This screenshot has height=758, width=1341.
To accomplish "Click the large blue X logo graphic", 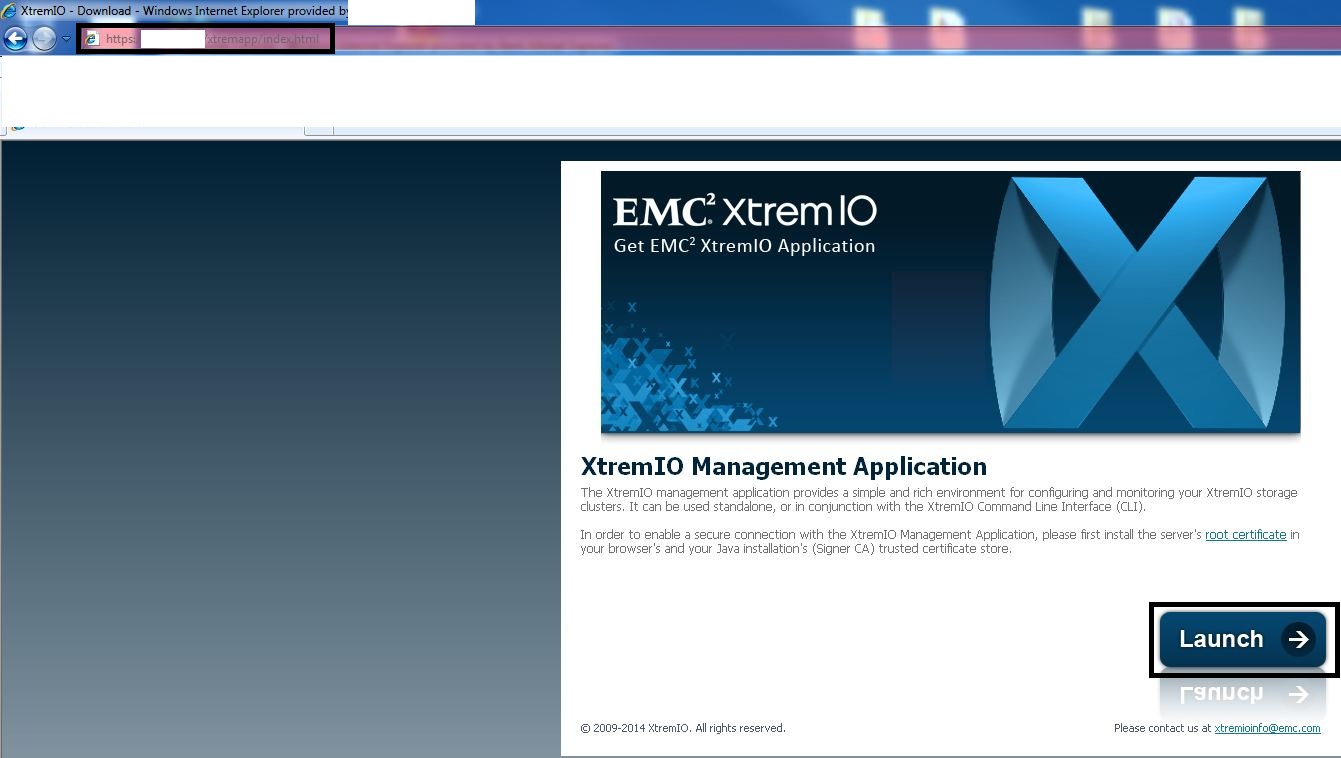I will point(1139,302).
